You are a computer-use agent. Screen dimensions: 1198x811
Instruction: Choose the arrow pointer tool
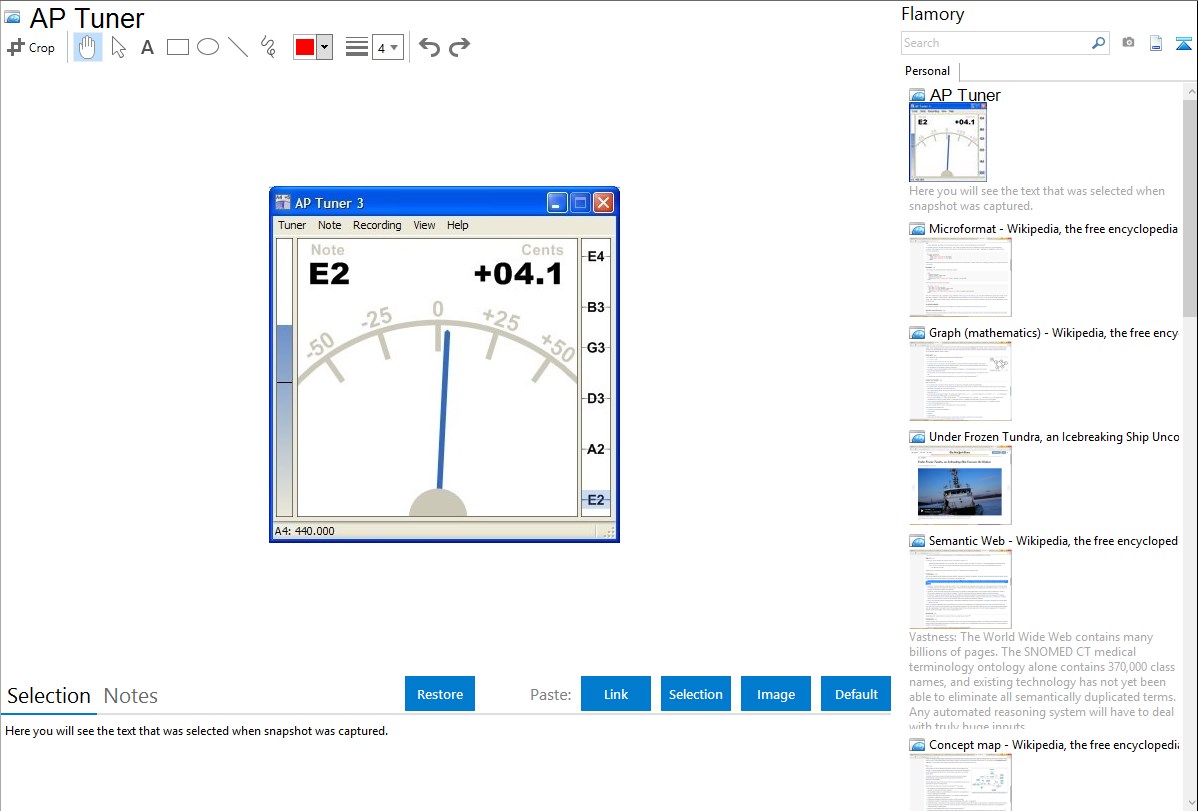(x=118, y=47)
